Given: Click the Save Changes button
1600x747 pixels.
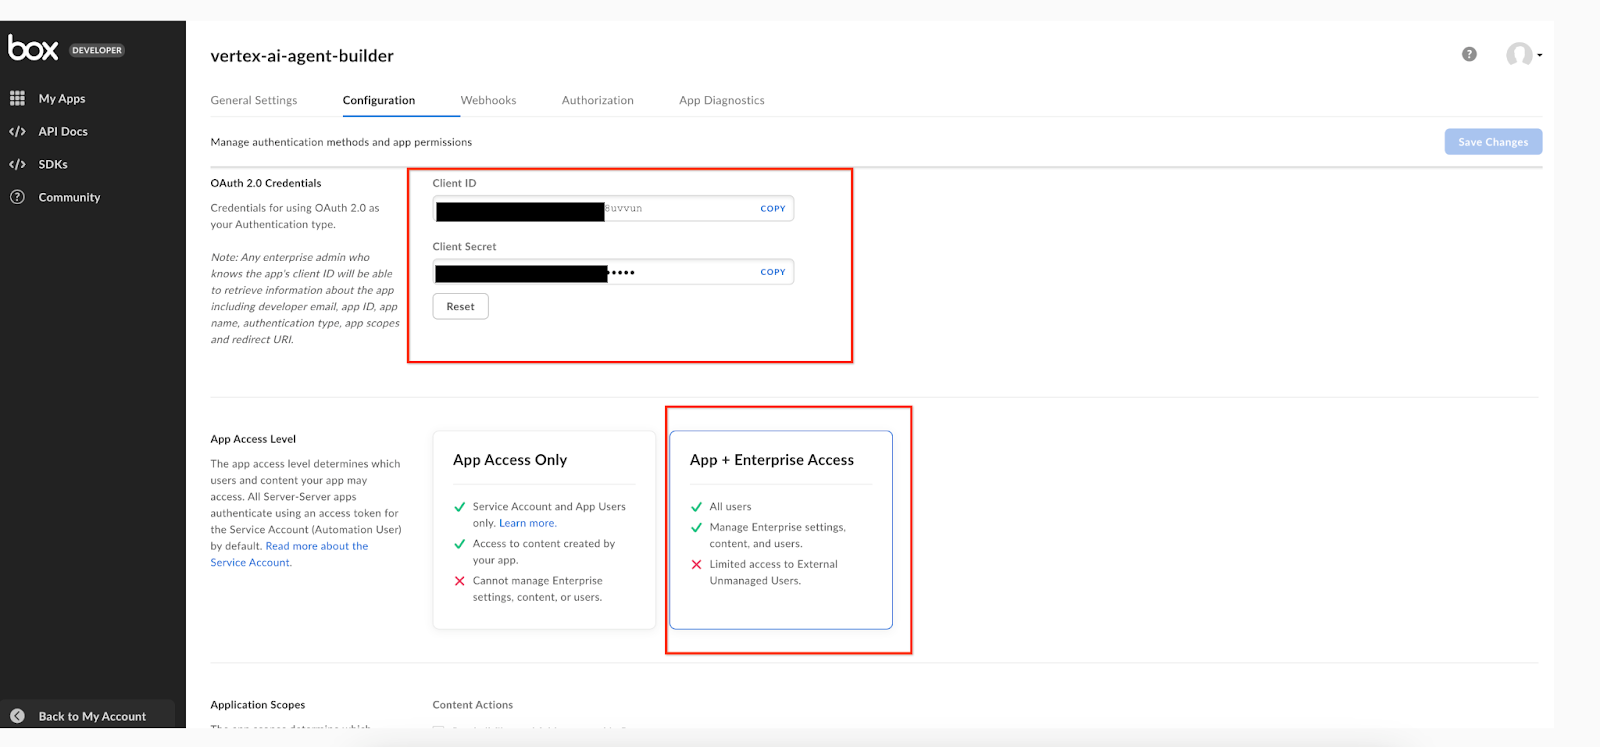Looking at the screenshot, I should click(x=1492, y=142).
